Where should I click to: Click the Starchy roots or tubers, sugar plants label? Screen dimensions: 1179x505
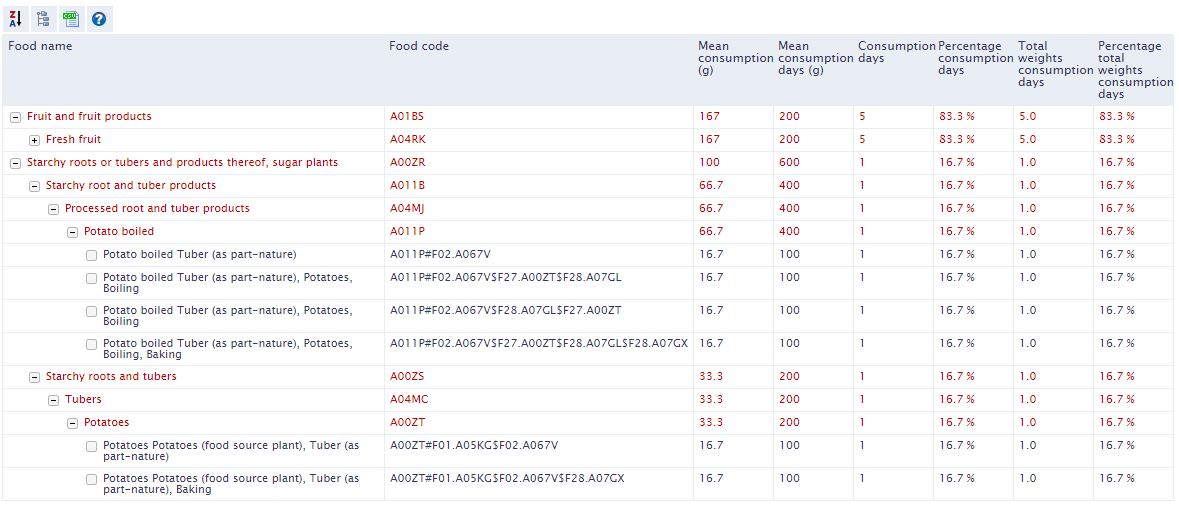pos(182,162)
